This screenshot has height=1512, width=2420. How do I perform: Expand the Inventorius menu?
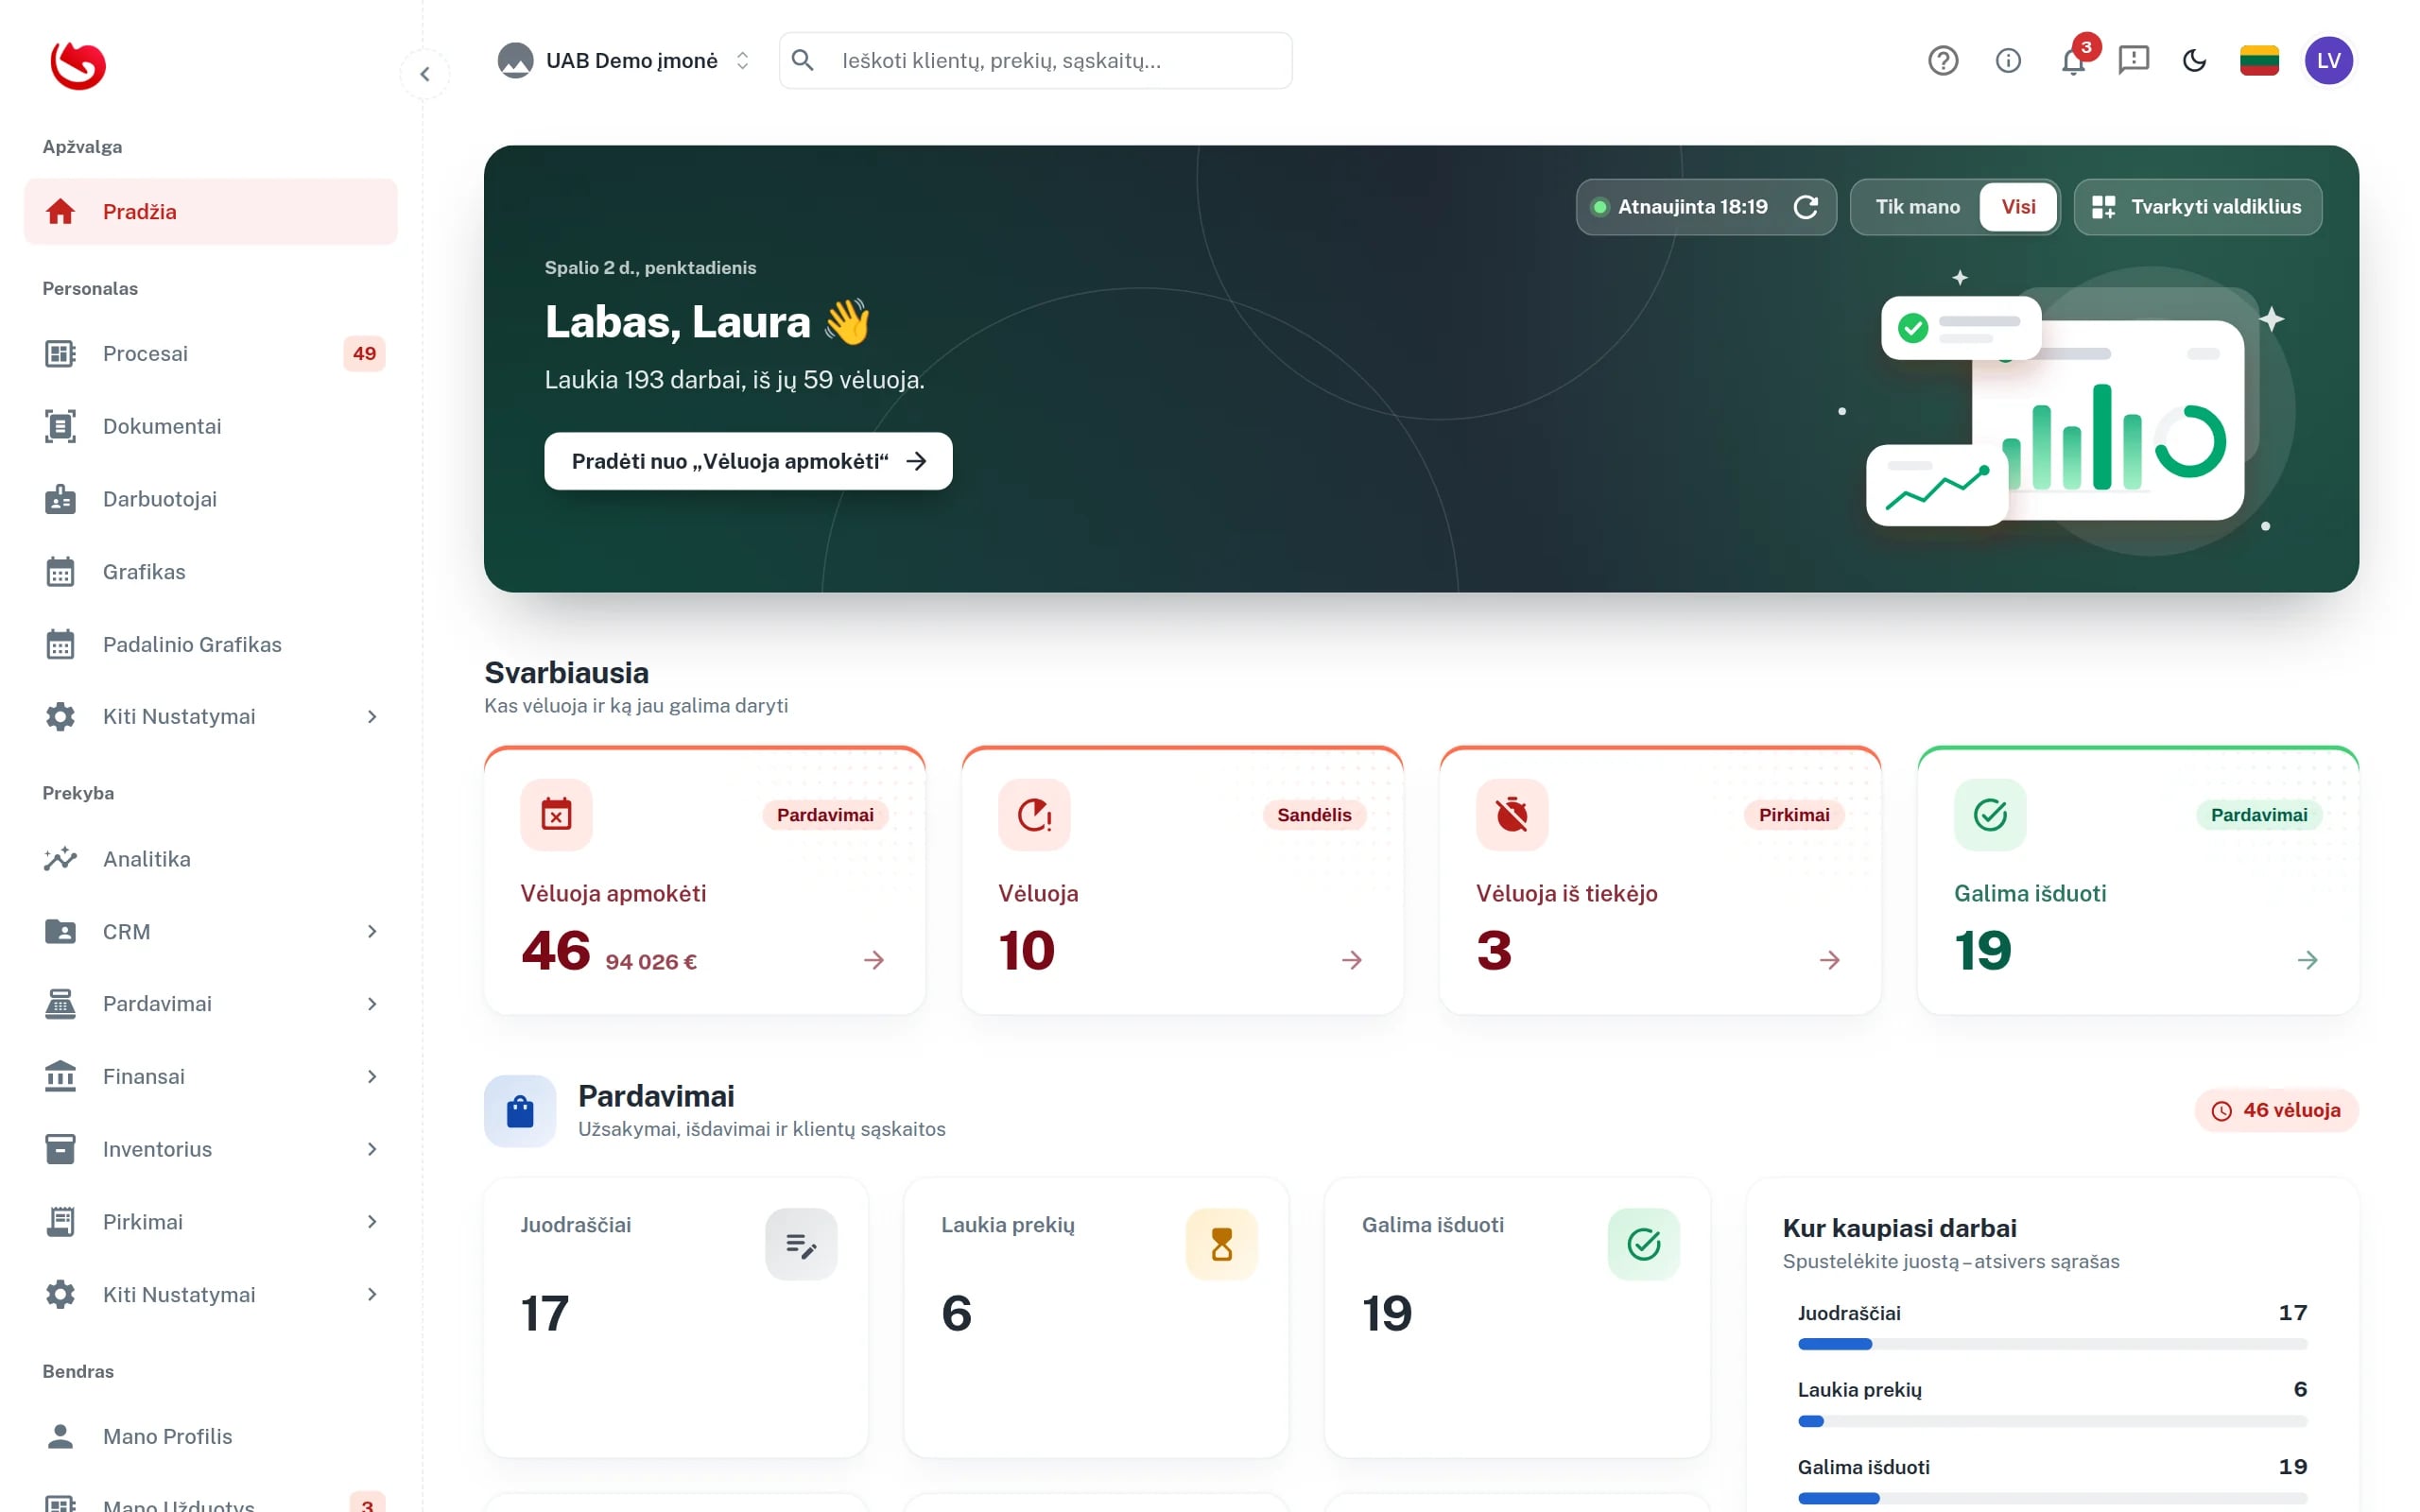(211, 1150)
